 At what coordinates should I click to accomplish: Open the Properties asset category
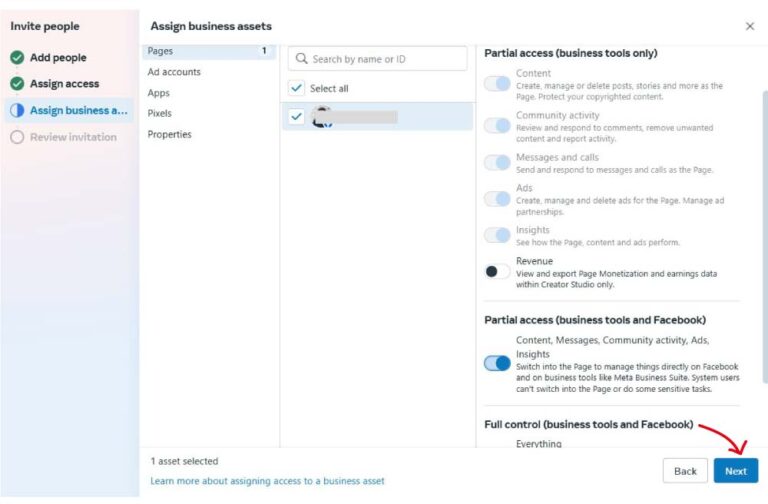169,134
